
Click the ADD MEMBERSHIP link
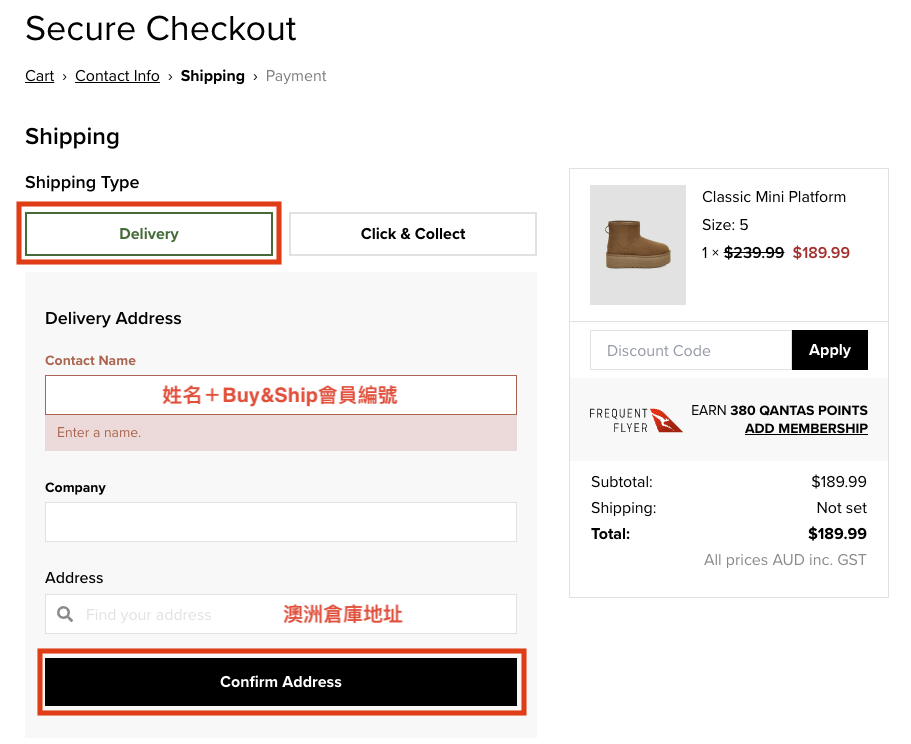click(806, 428)
